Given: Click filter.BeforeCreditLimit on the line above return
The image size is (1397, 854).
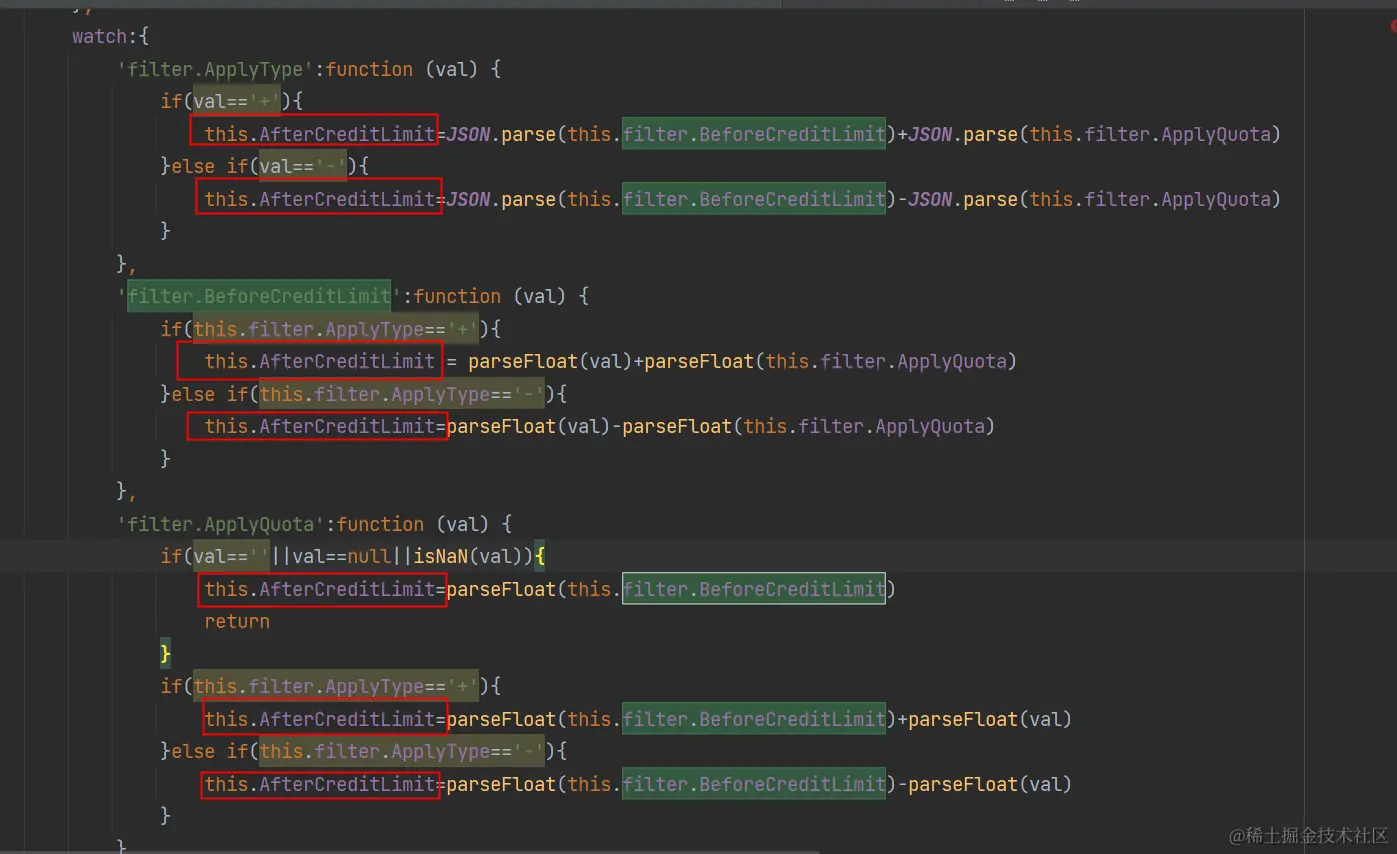Looking at the screenshot, I should tap(754, 589).
